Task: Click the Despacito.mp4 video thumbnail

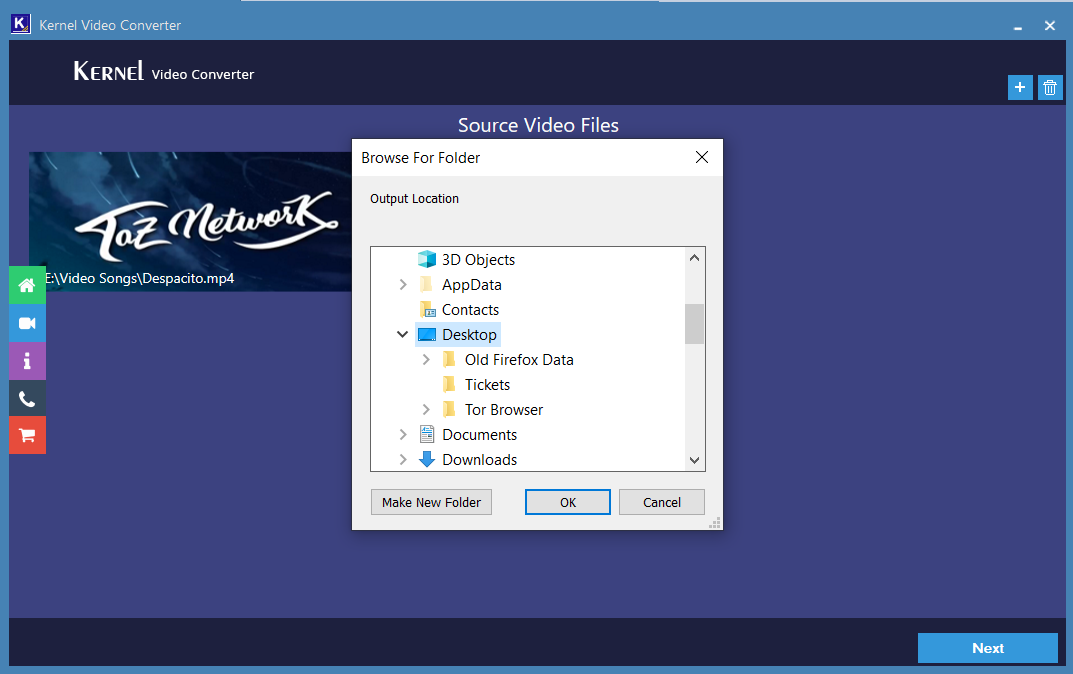Action: click(x=190, y=222)
